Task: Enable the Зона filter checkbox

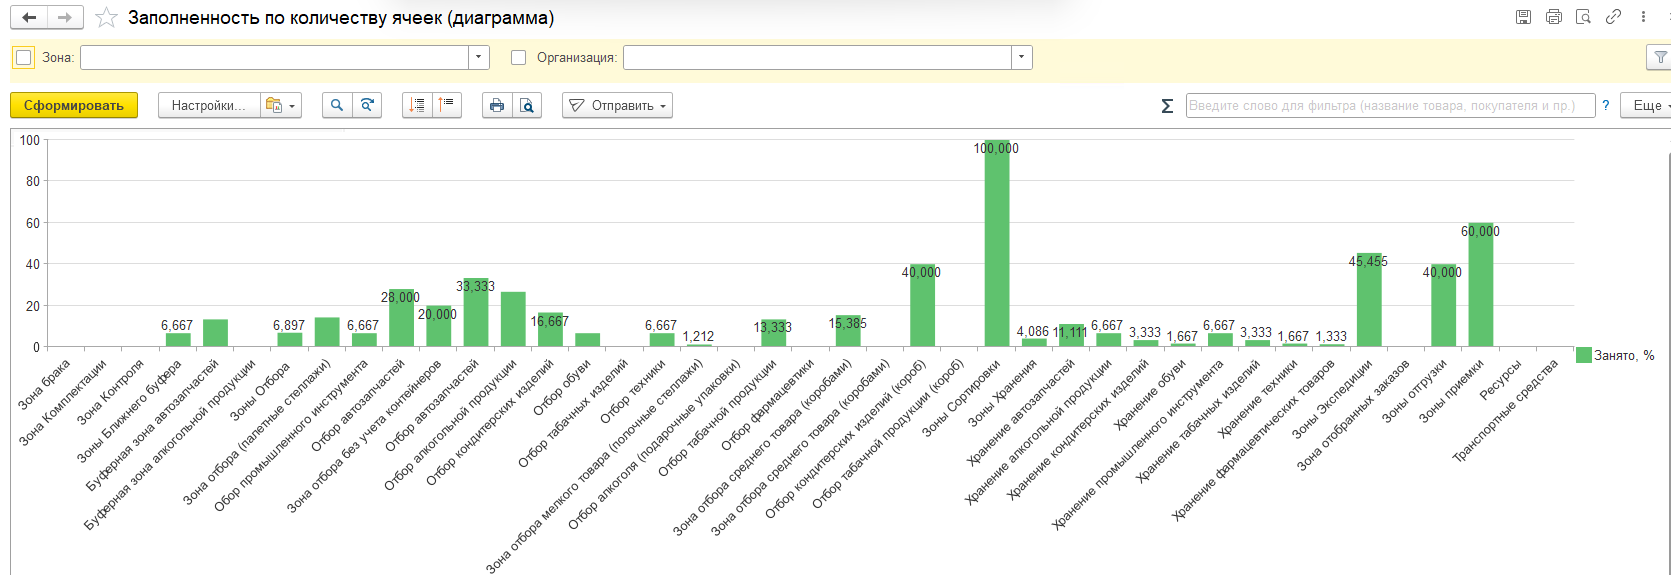Action: (24, 57)
